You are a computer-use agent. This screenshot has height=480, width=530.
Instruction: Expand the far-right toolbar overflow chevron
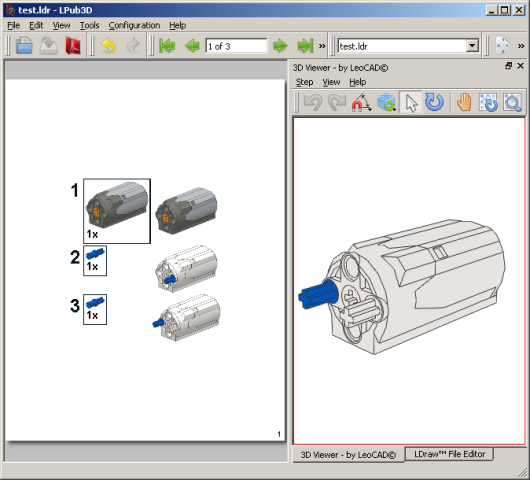(x=521, y=46)
